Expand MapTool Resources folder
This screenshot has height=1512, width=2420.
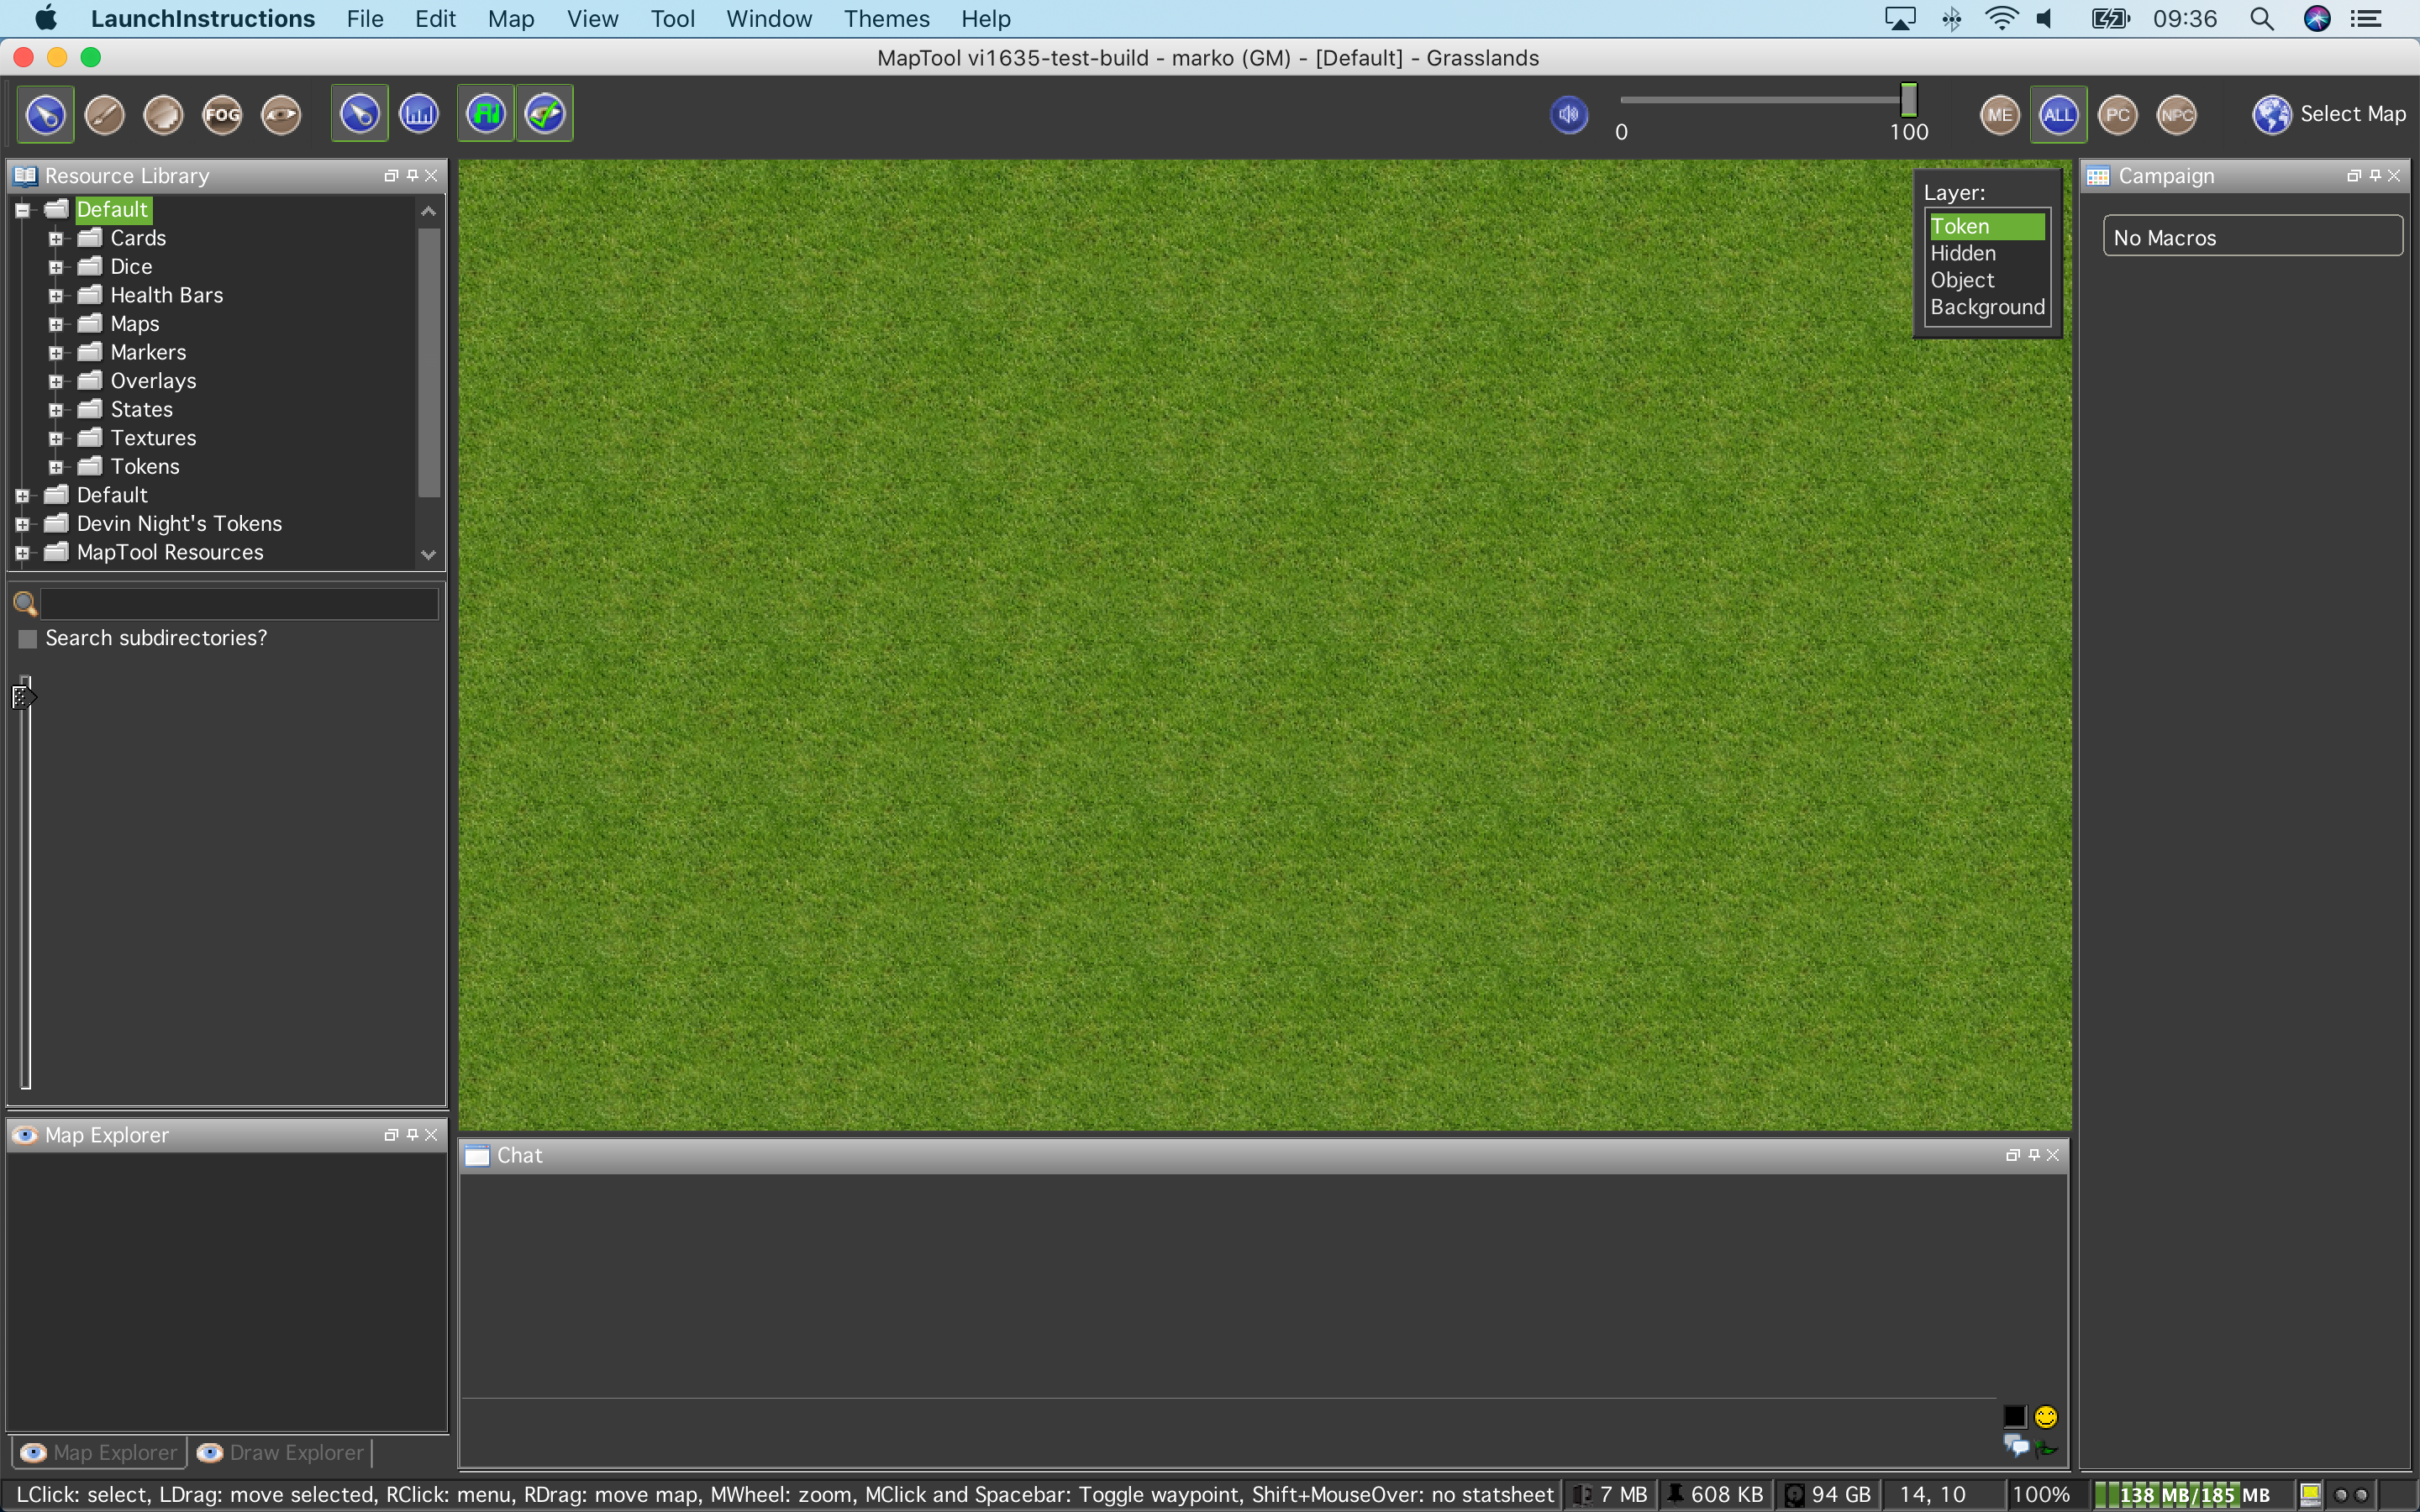pyautogui.click(x=22, y=553)
